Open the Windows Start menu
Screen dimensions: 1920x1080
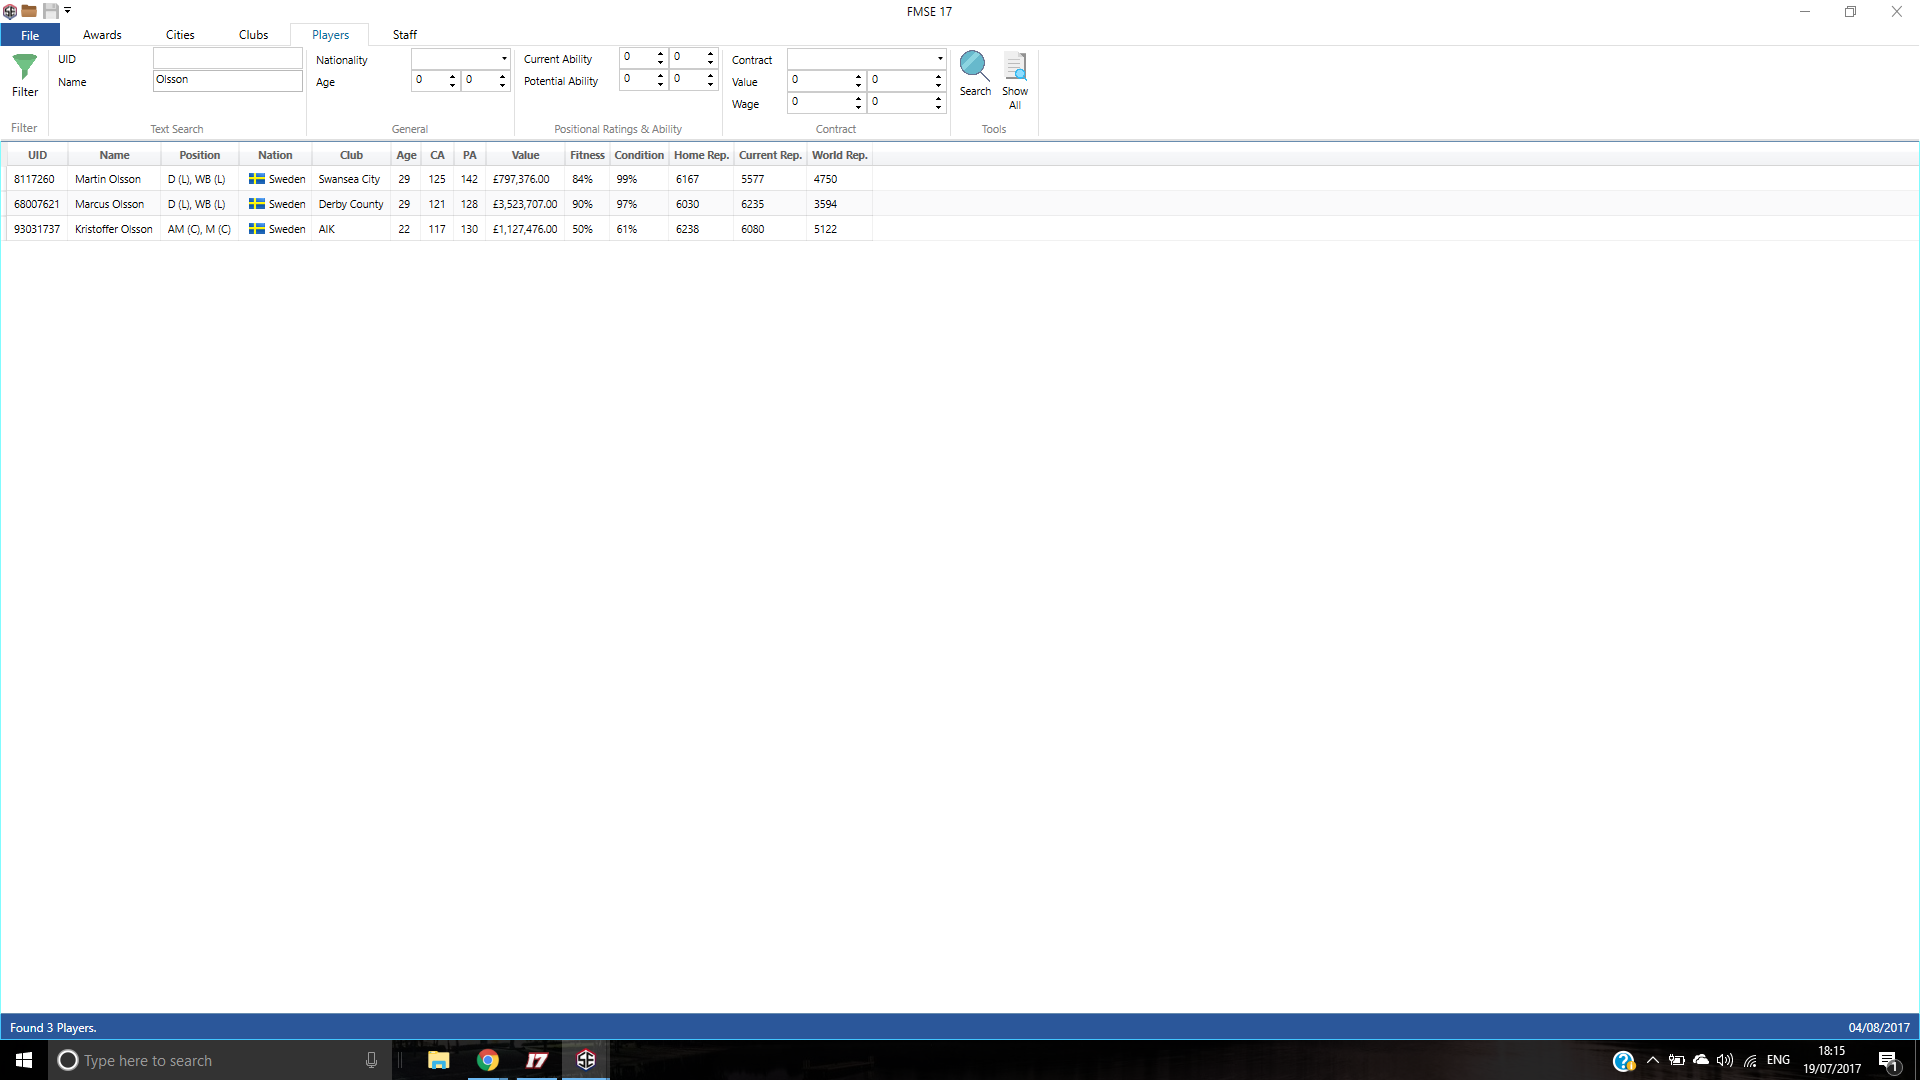click(24, 1060)
